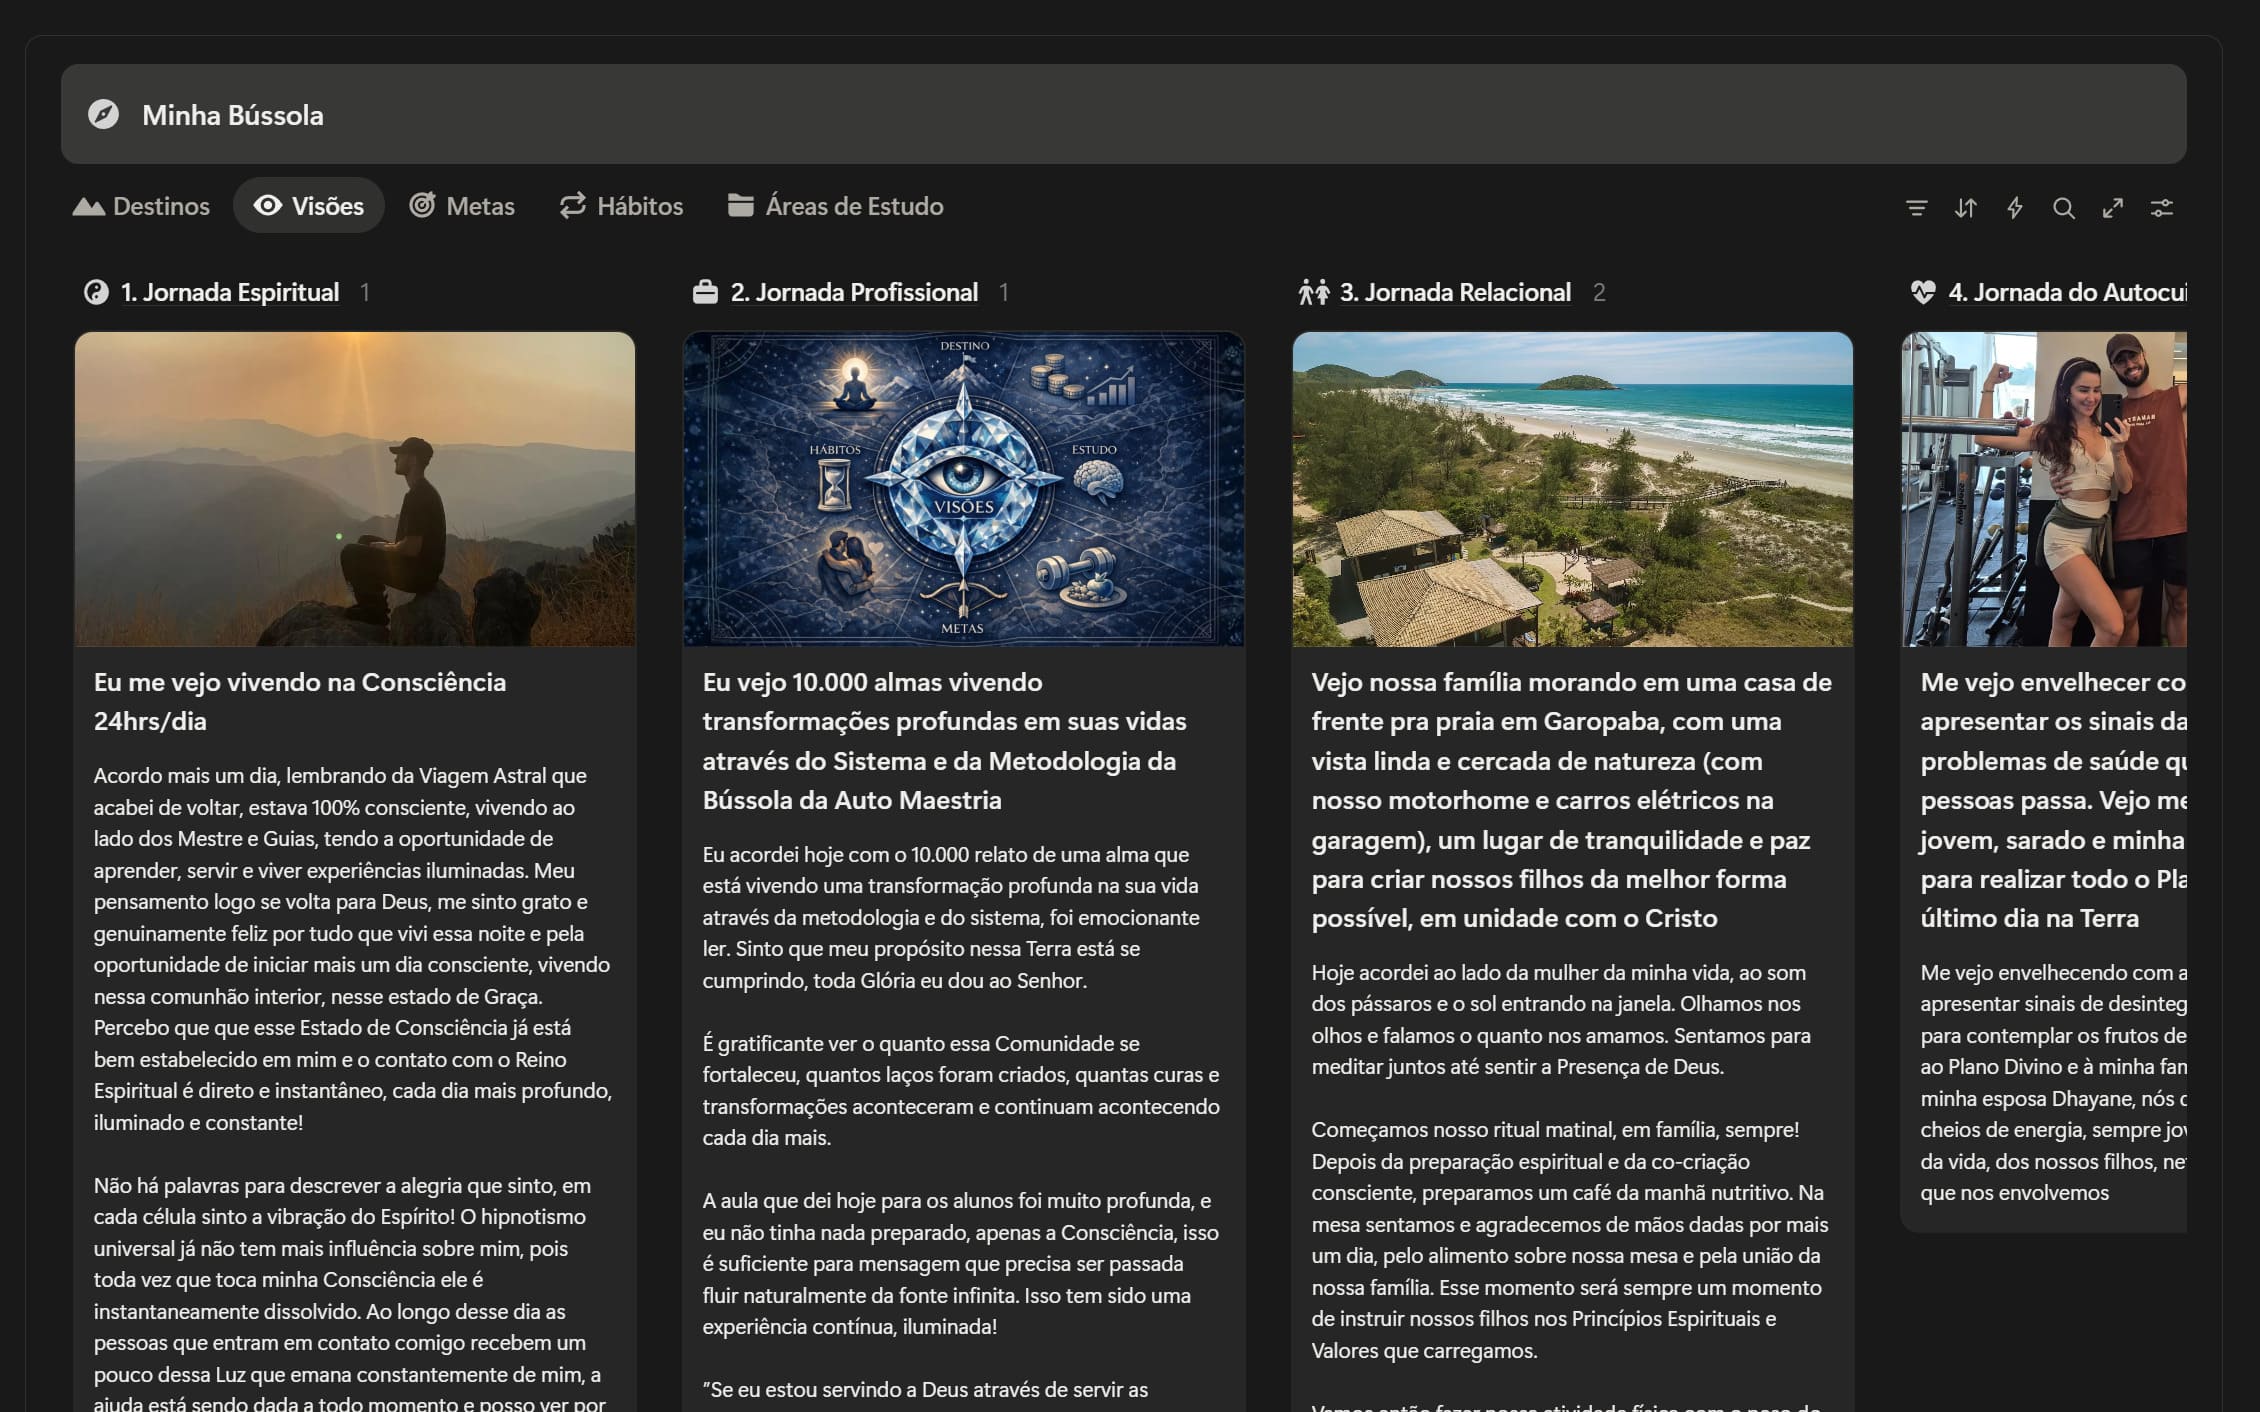The height and width of the screenshot is (1412, 2260).
Task: Go to the Hábitos tab
Action: (621, 206)
